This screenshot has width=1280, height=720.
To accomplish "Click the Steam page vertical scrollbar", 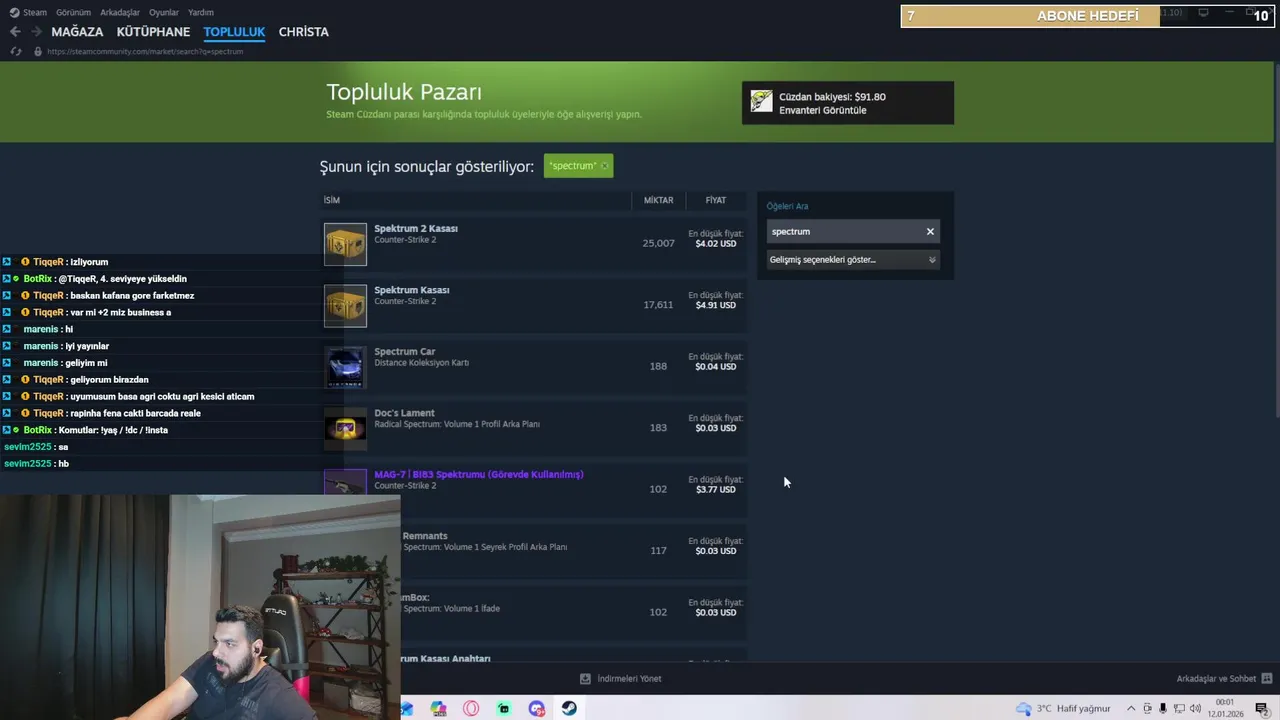I will (1275, 240).
